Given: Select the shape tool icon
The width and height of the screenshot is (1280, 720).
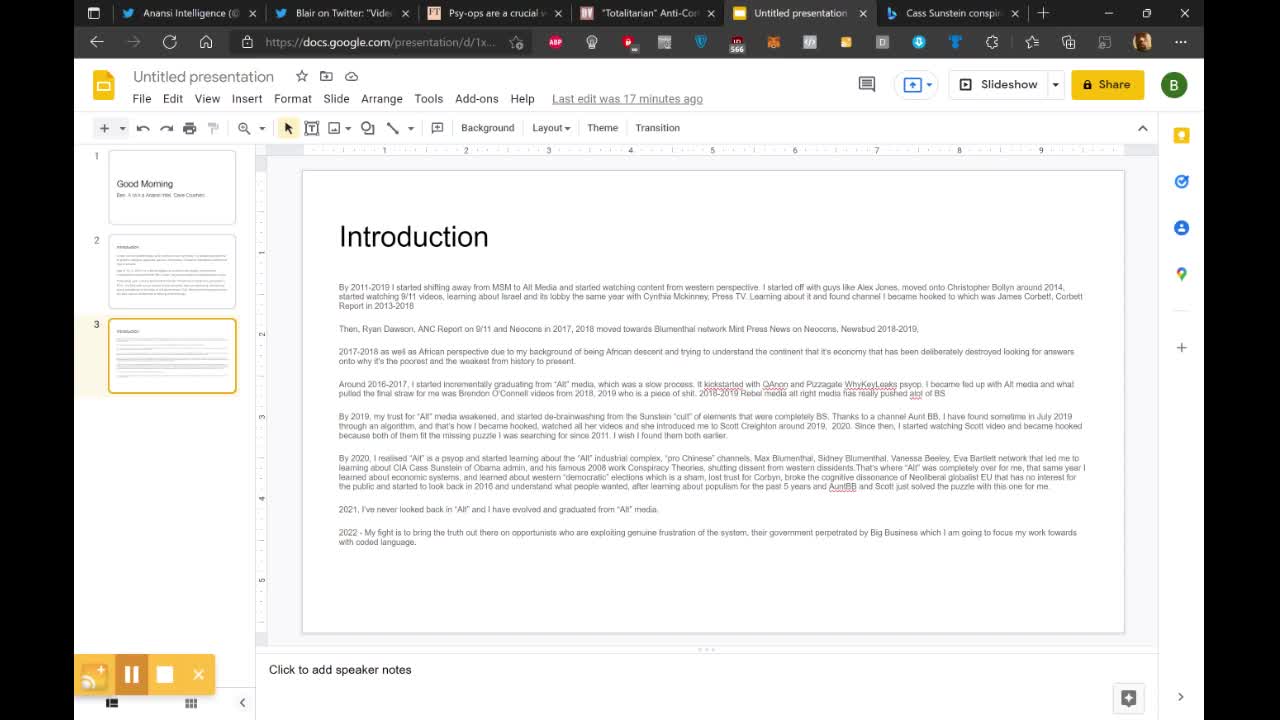Looking at the screenshot, I should (x=367, y=128).
